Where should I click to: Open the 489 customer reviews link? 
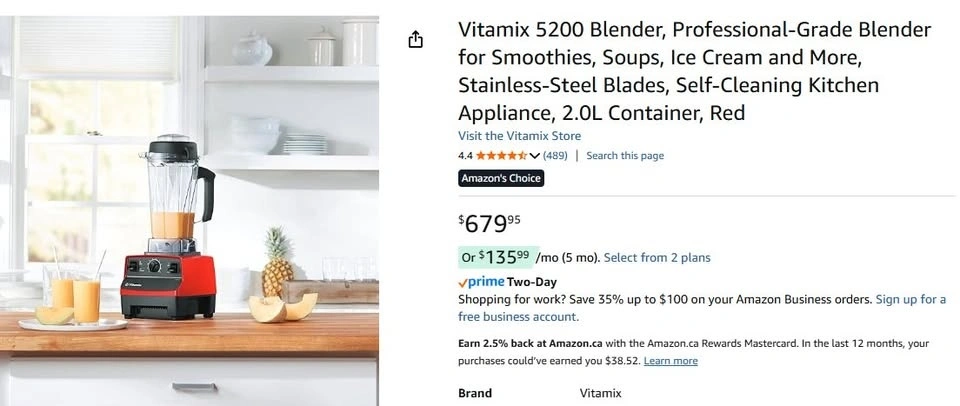click(555, 156)
